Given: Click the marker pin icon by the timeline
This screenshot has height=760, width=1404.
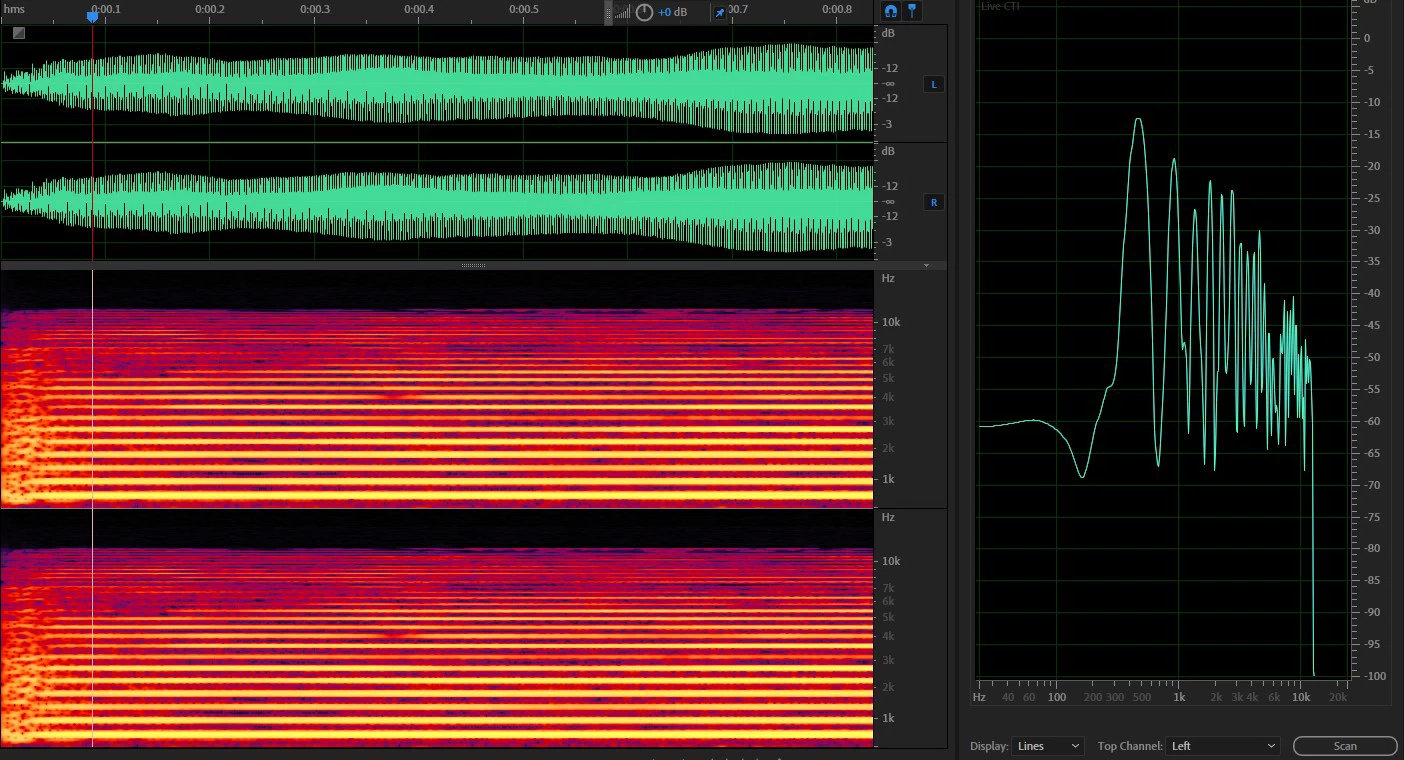Looking at the screenshot, I should [912, 11].
